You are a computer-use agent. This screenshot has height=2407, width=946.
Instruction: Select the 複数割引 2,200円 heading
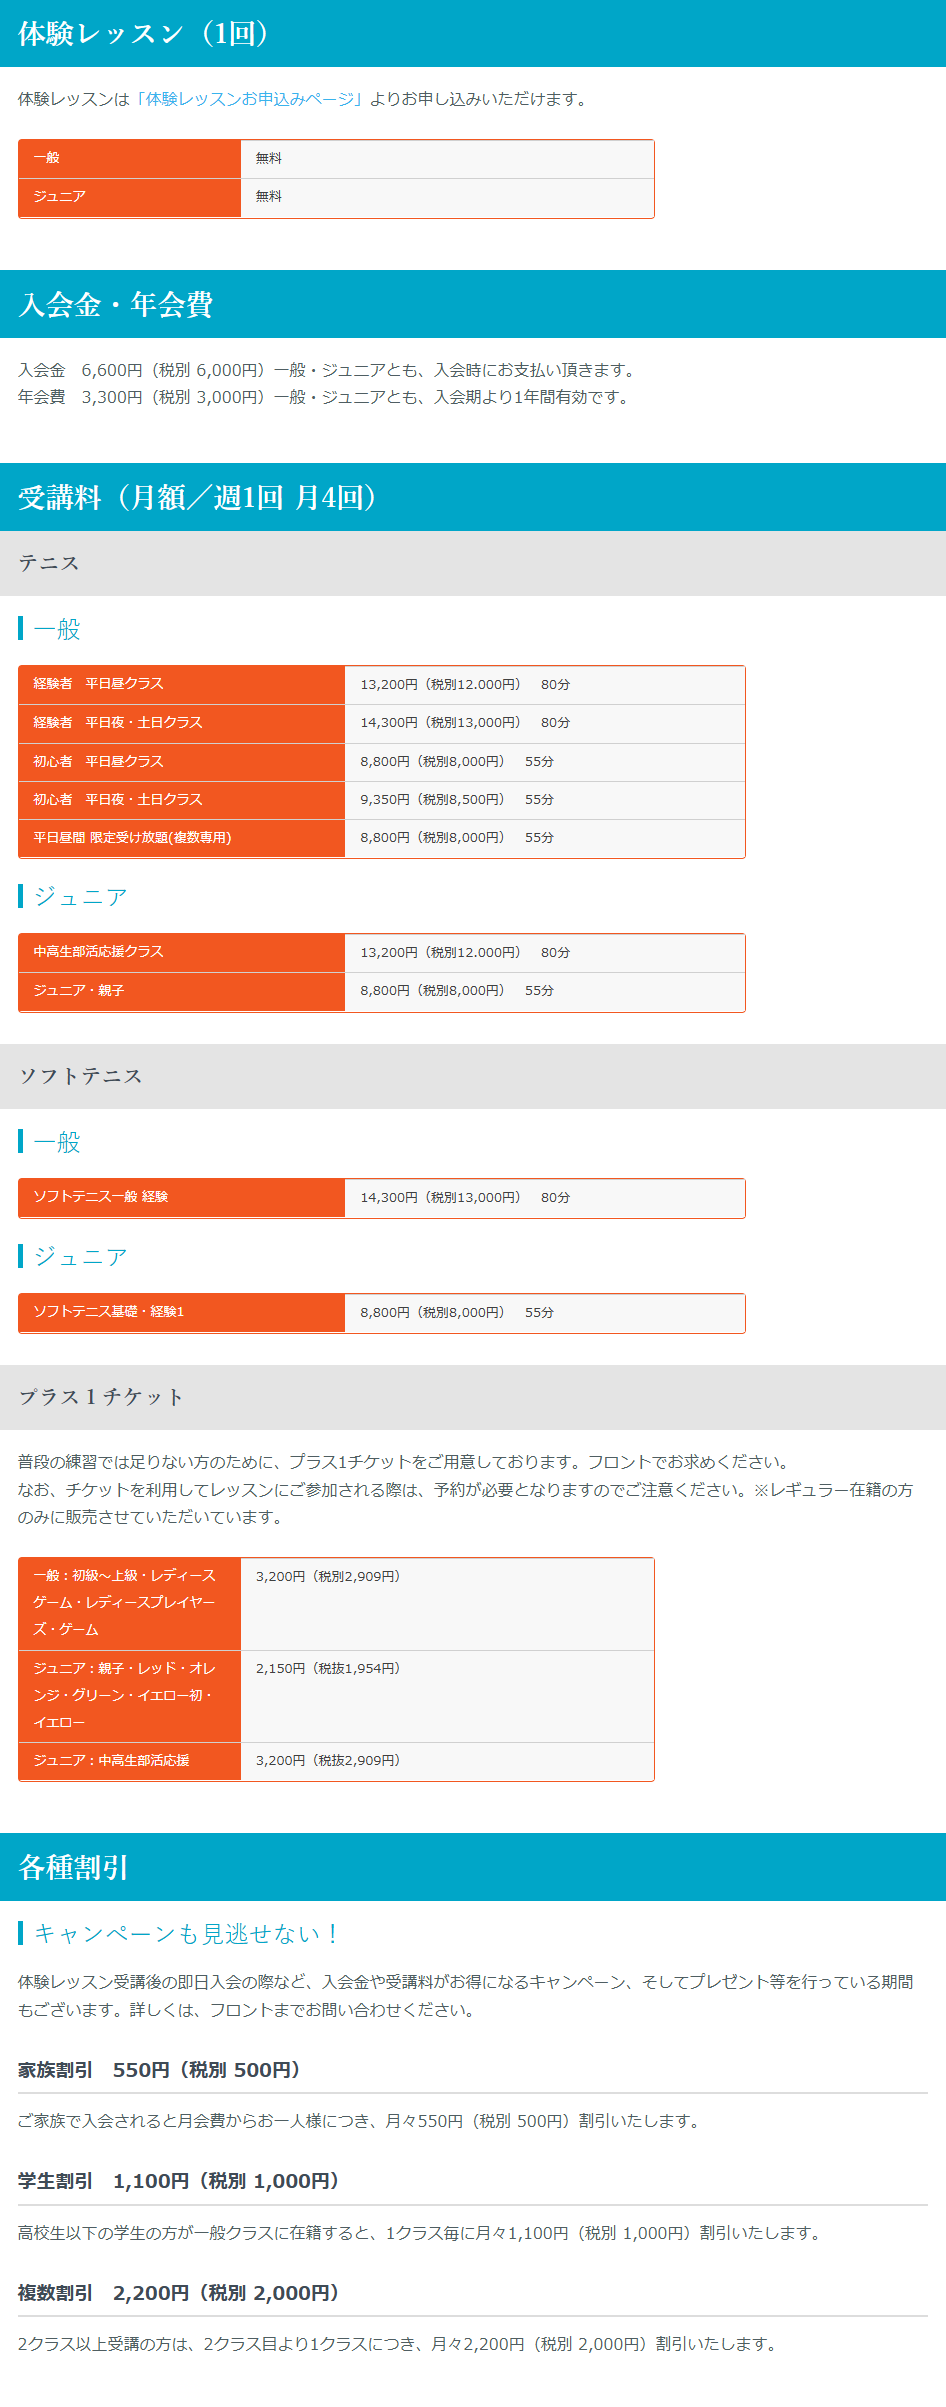coord(179,2293)
